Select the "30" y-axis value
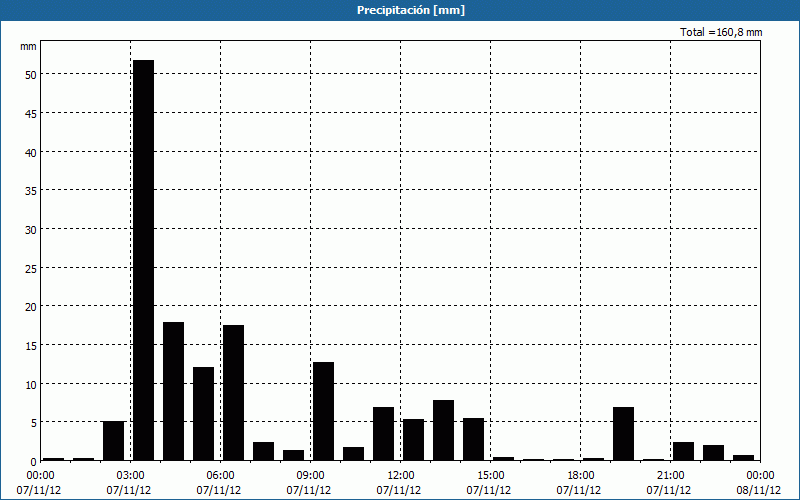Screen dimensions: 800x500 coord(31,230)
